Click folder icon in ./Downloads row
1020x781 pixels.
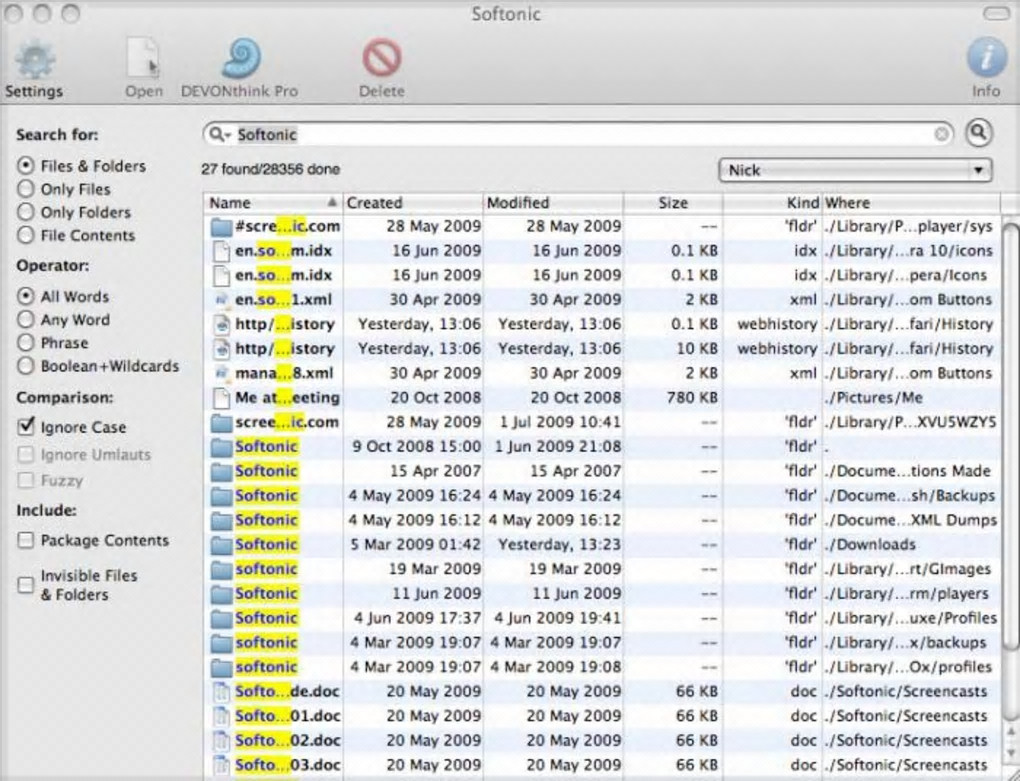[x=221, y=545]
